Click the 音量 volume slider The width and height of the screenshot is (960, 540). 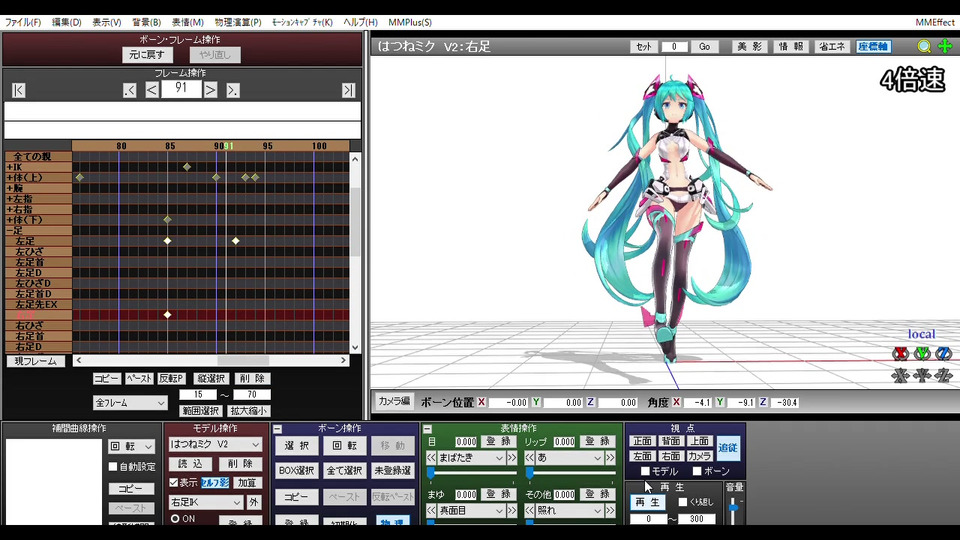tap(733, 510)
